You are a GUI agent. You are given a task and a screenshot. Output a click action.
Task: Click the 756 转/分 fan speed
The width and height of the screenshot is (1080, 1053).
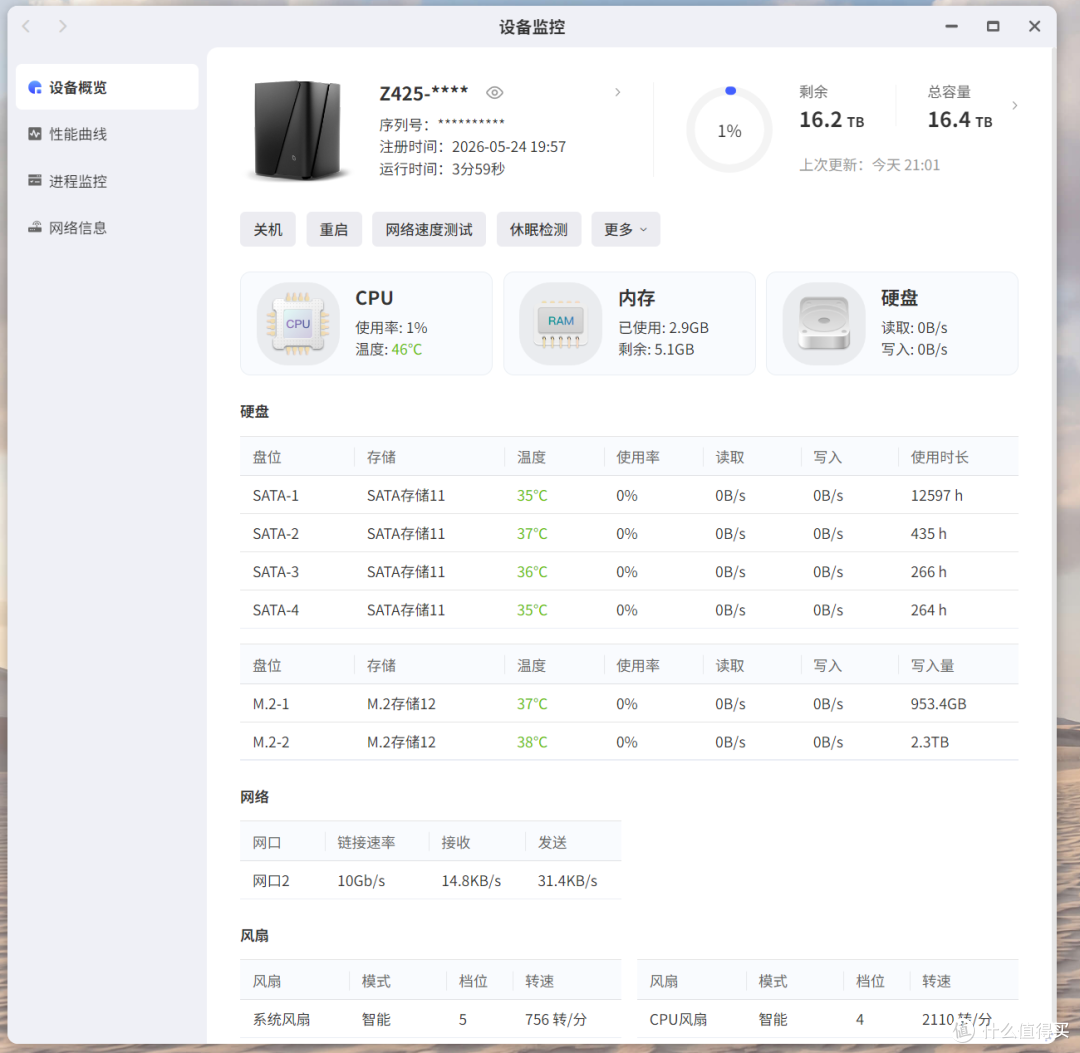(556, 1019)
